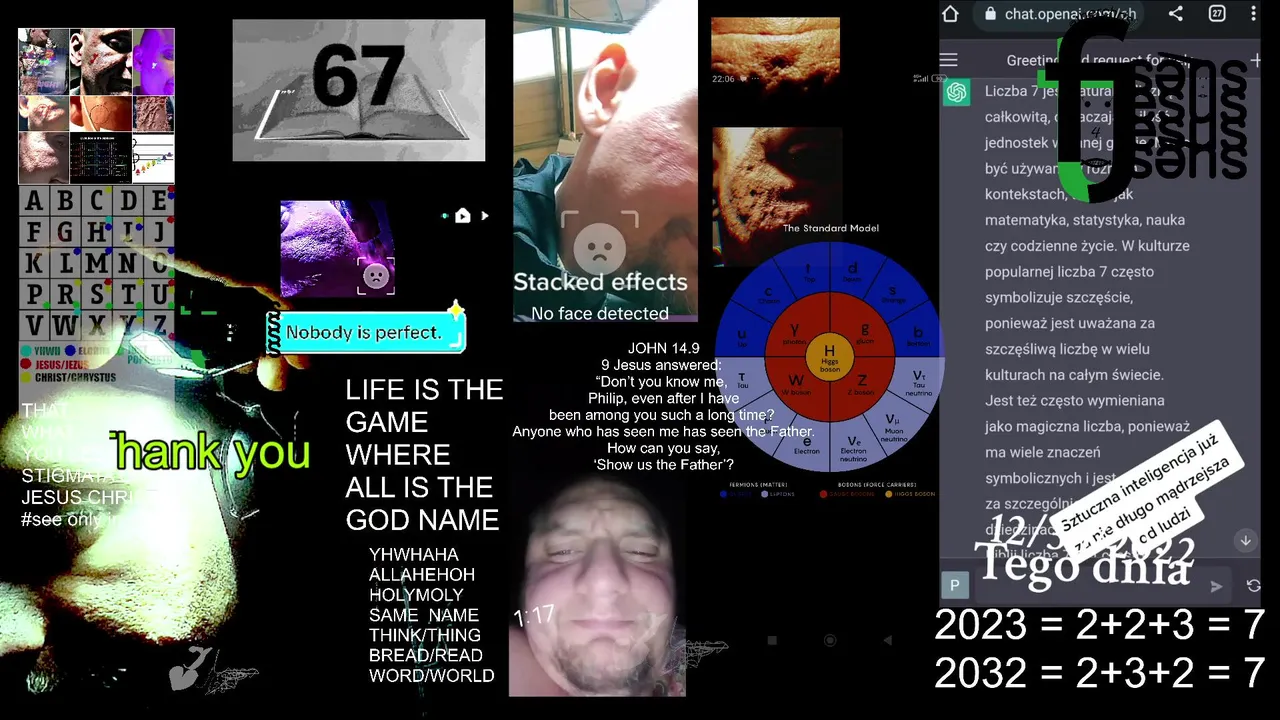Click the Higgs boson center circle

829,355
